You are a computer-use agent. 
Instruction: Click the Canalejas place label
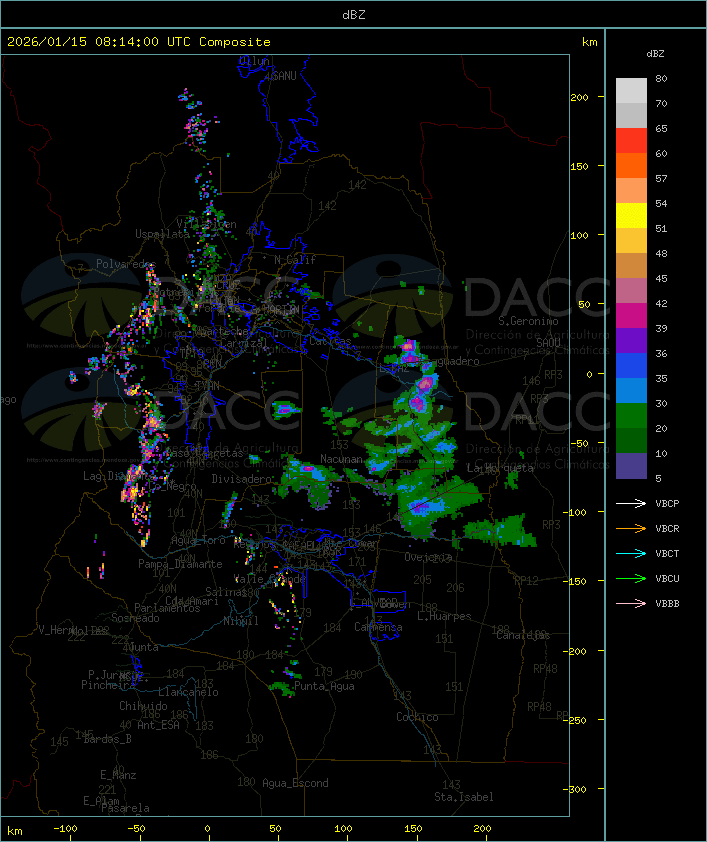pyautogui.click(x=523, y=636)
